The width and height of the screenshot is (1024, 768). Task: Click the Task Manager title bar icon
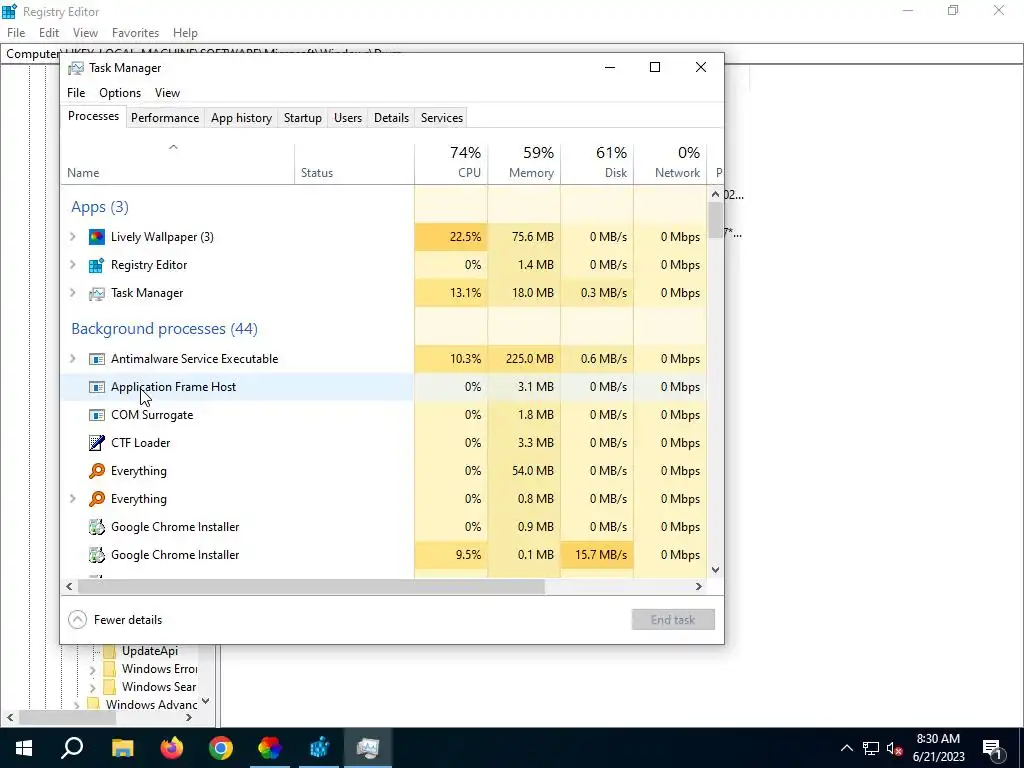(x=76, y=68)
